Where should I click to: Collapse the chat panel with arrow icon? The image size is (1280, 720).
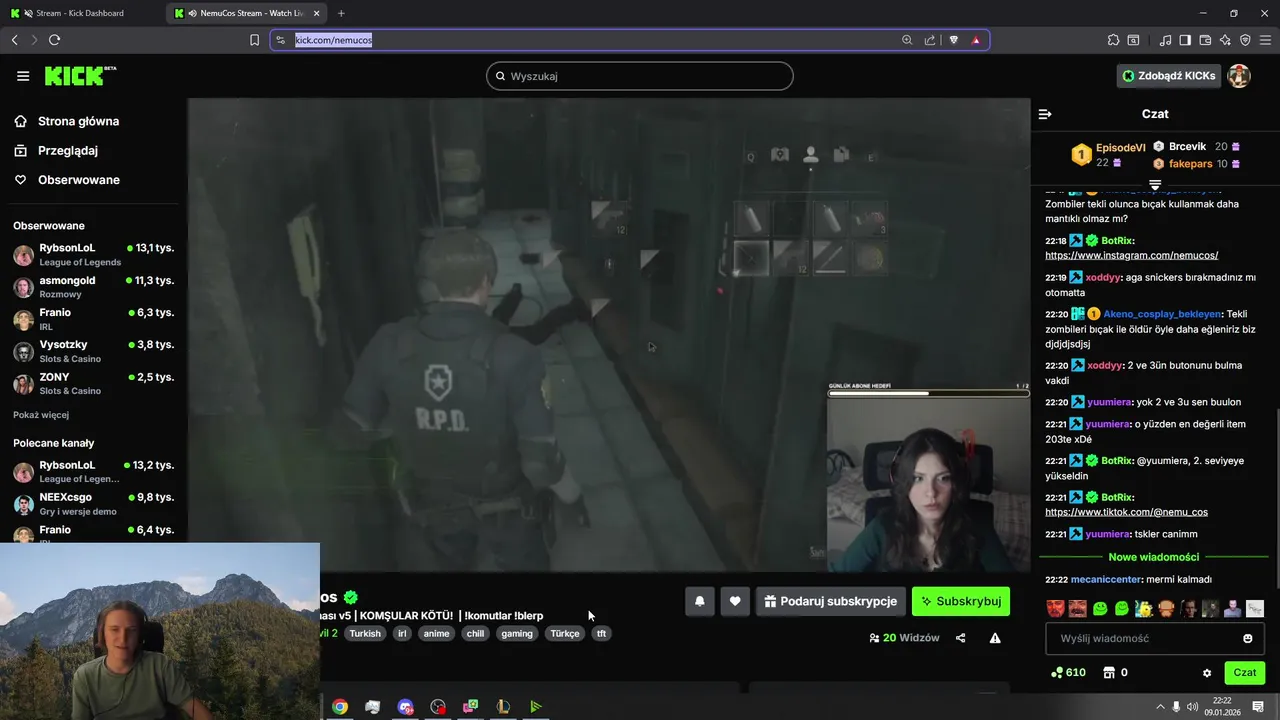click(x=1045, y=114)
